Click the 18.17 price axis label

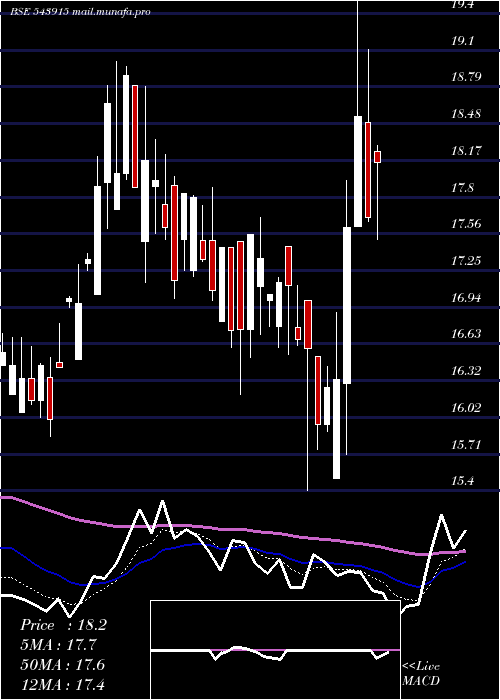466,151
